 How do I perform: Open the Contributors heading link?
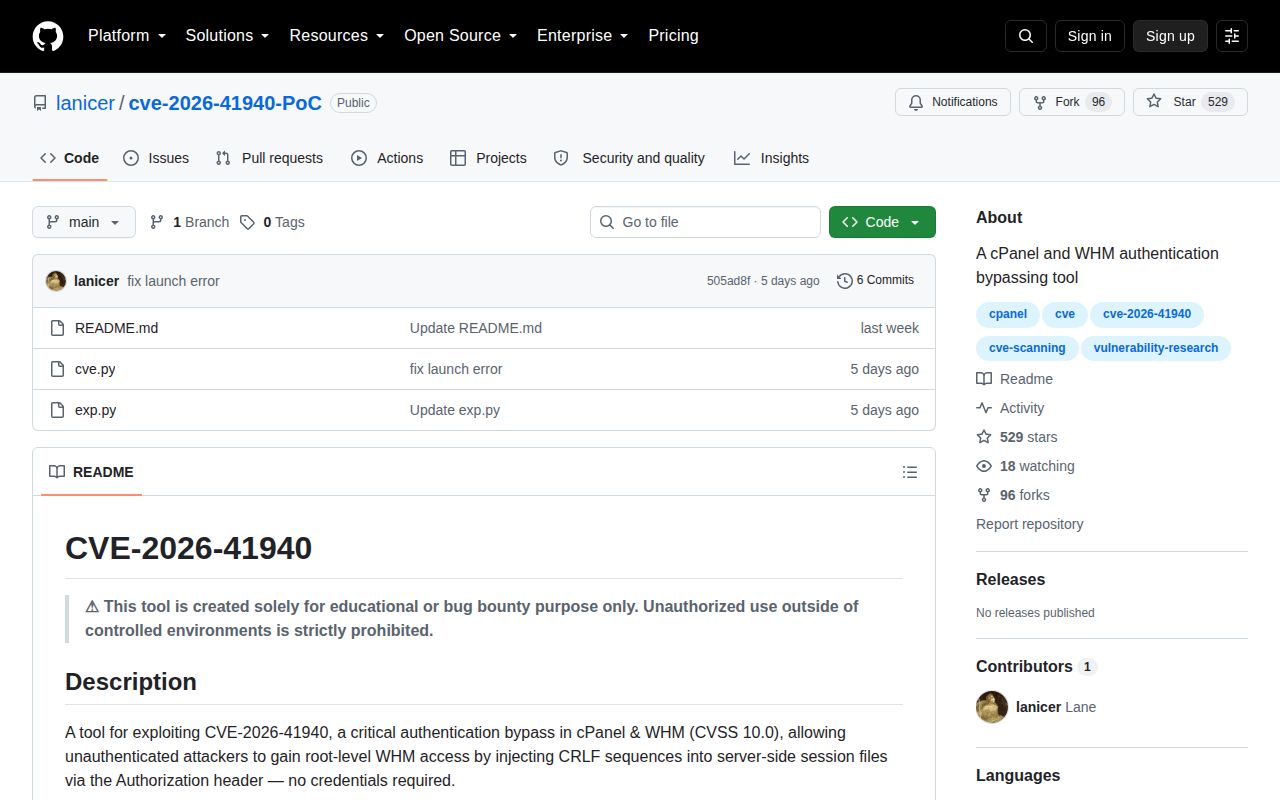(1036, 666)
